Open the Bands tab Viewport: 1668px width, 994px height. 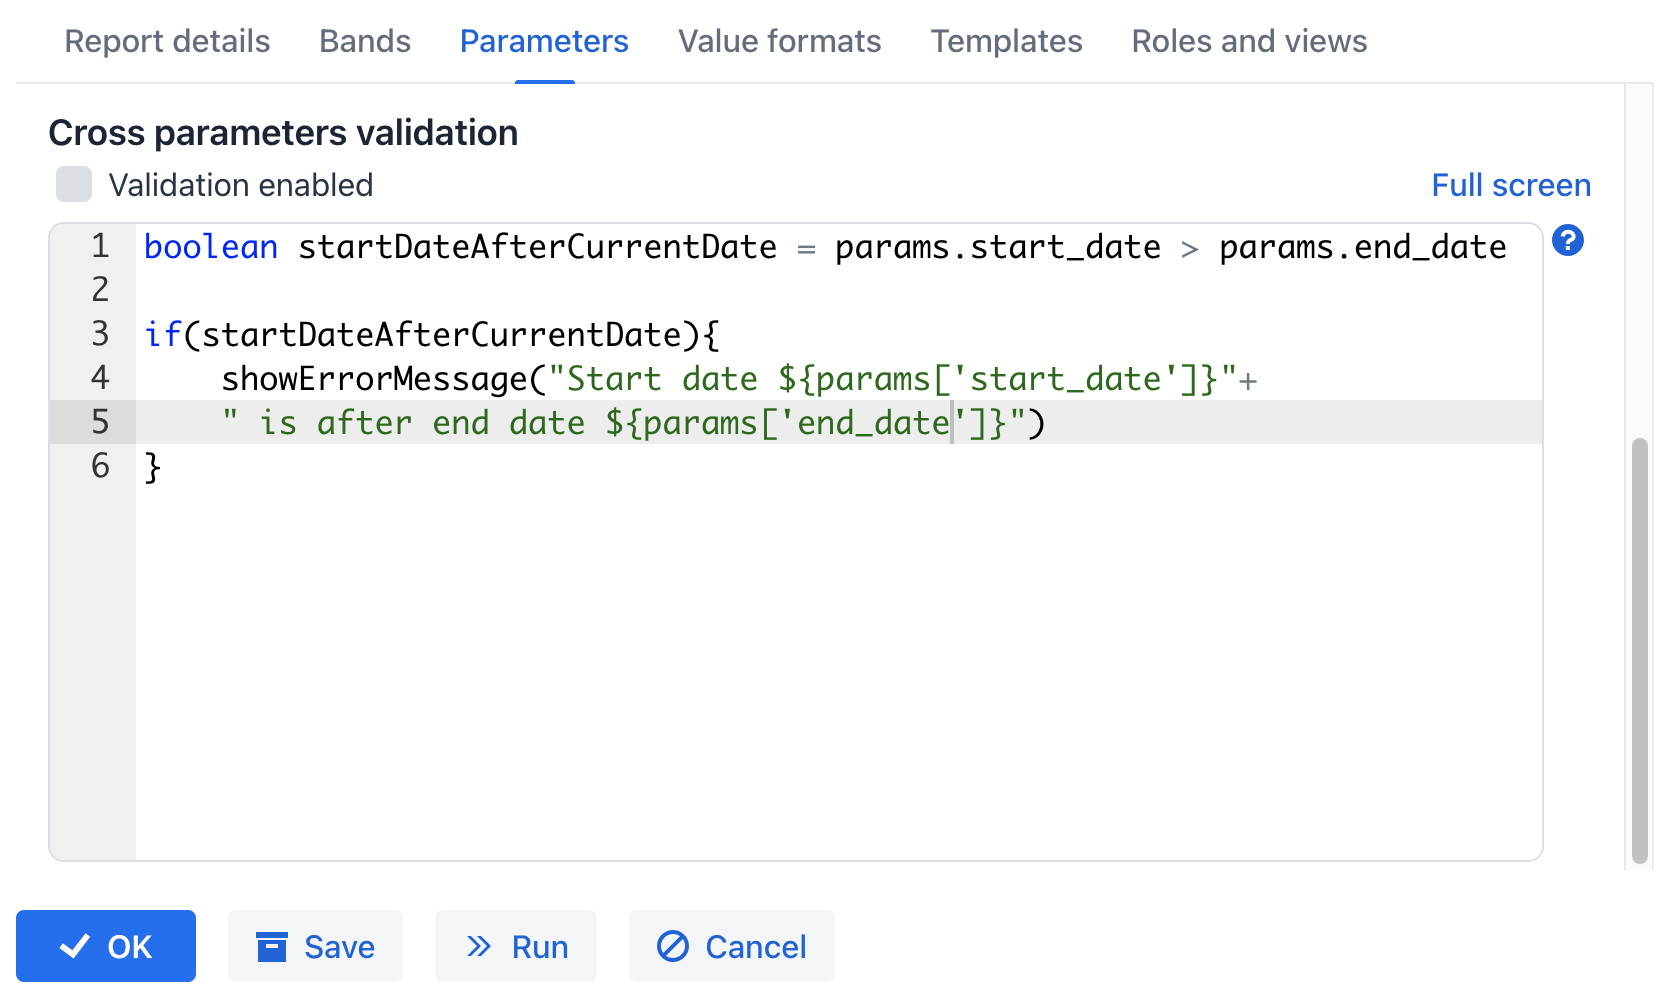pyautogui.click(x=364, y=41)
